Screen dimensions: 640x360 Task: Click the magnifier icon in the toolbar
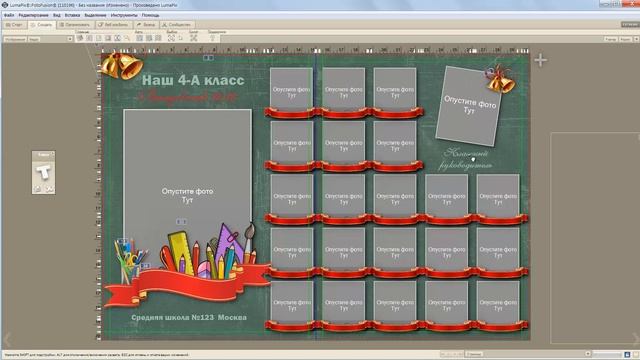pyautogui.click(x=127, y=38)
